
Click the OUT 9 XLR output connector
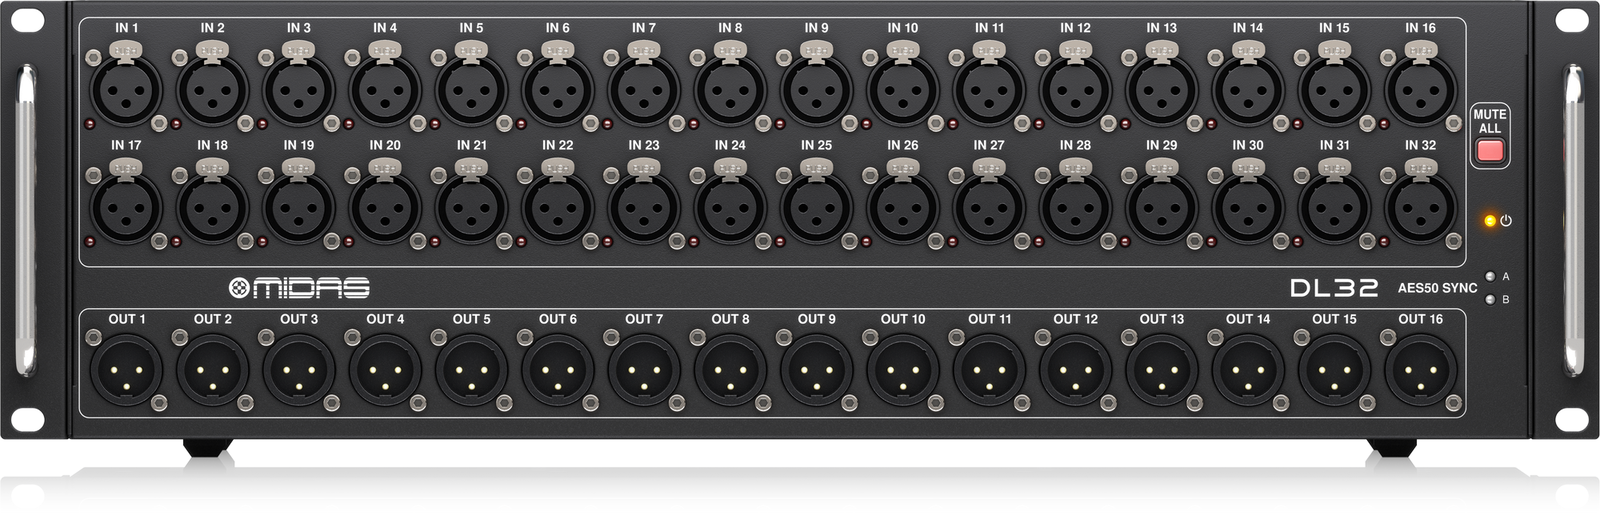[x=816, y=370]
